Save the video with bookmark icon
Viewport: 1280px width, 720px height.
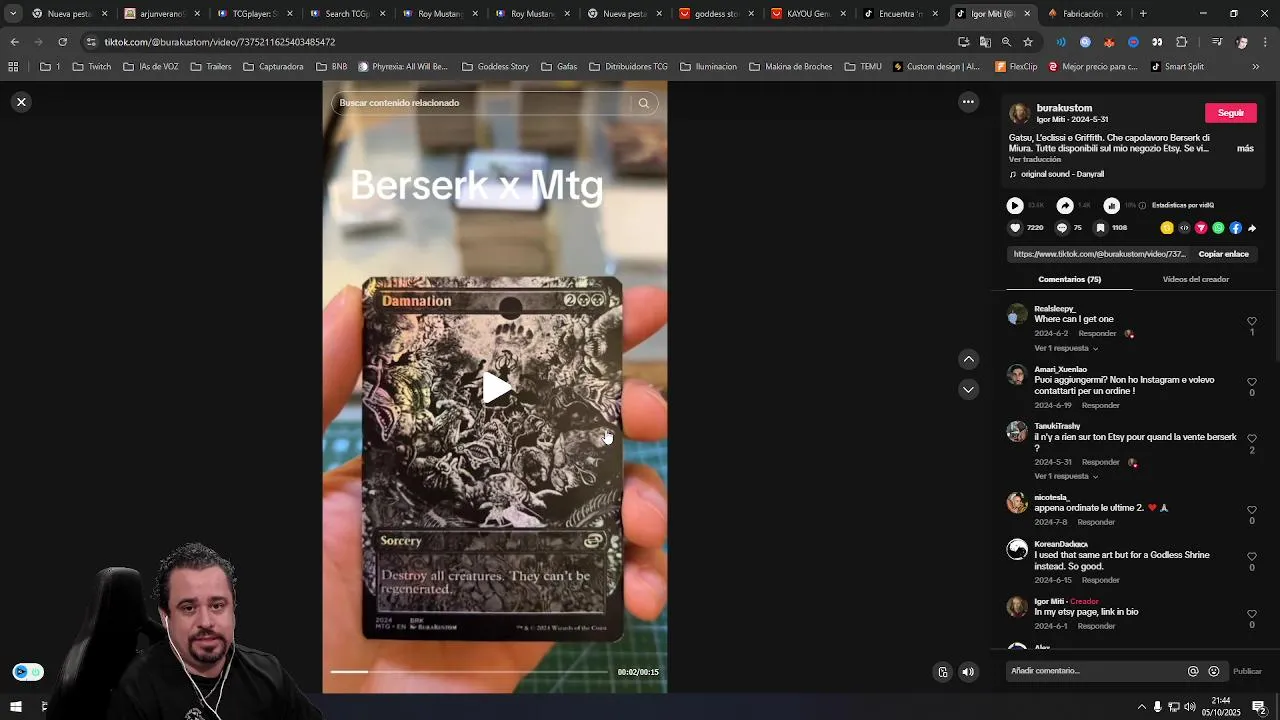tap(1100, 228)
